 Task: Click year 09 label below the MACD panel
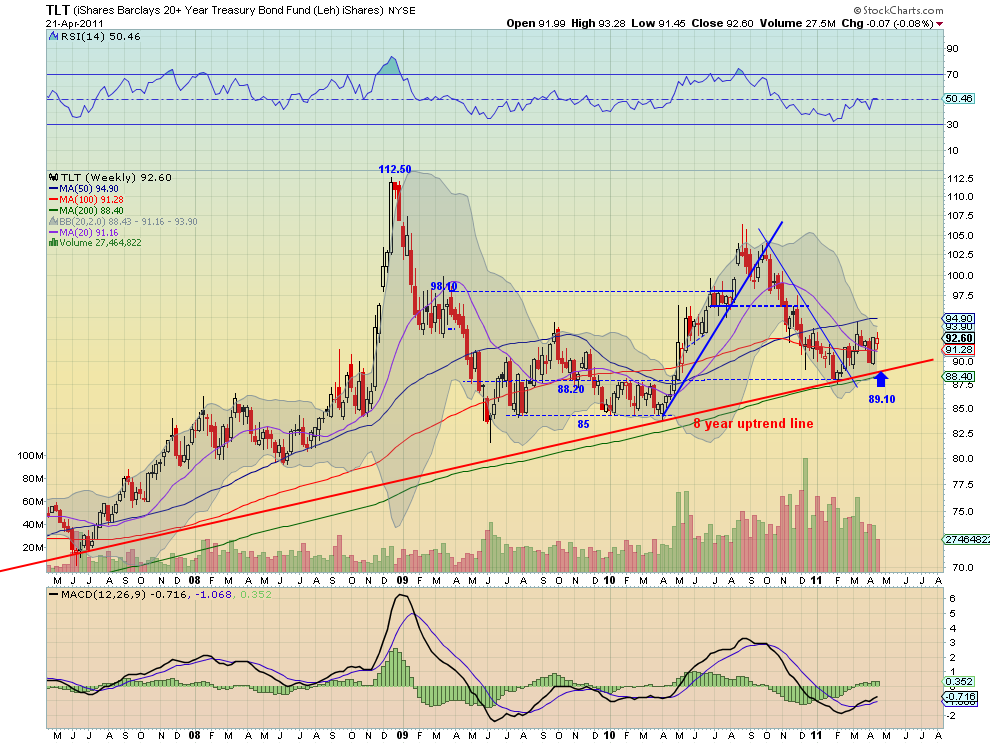coord(402,736)
